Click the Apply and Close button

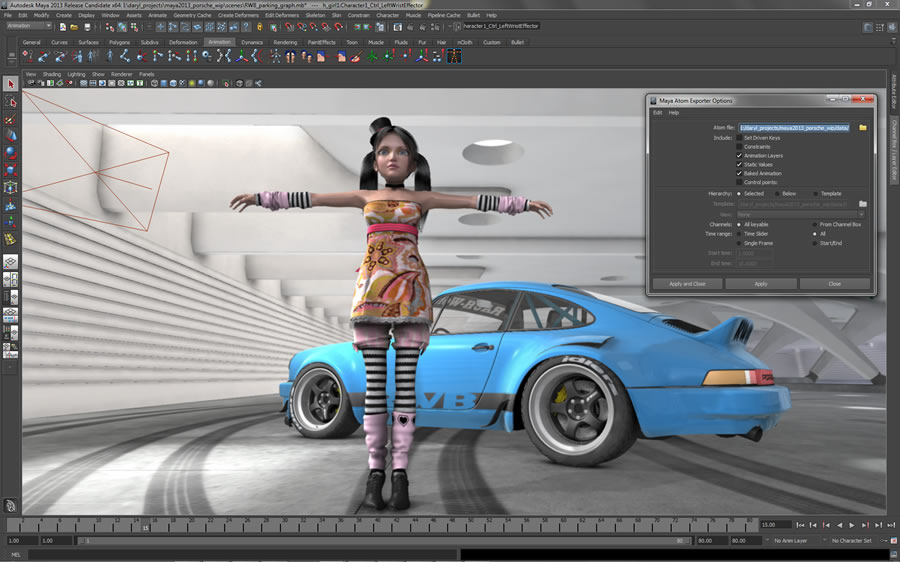pyautogui.click(x=687, y=284)
